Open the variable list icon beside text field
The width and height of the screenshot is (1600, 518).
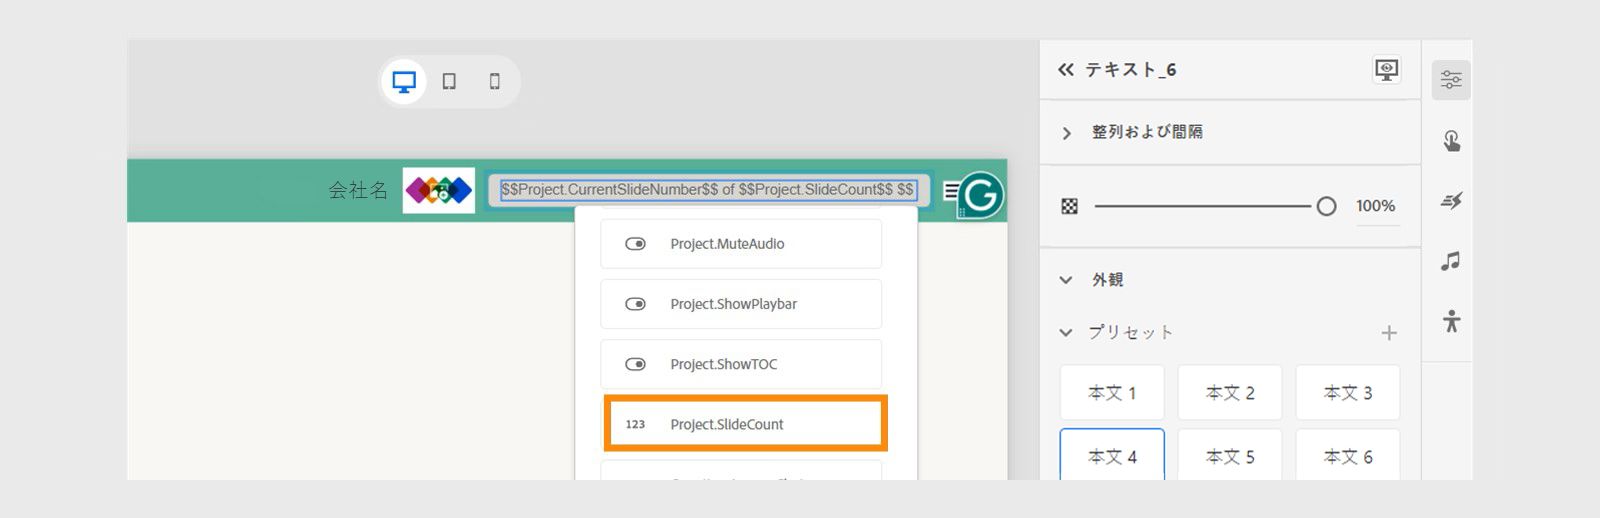click(950, 190)
